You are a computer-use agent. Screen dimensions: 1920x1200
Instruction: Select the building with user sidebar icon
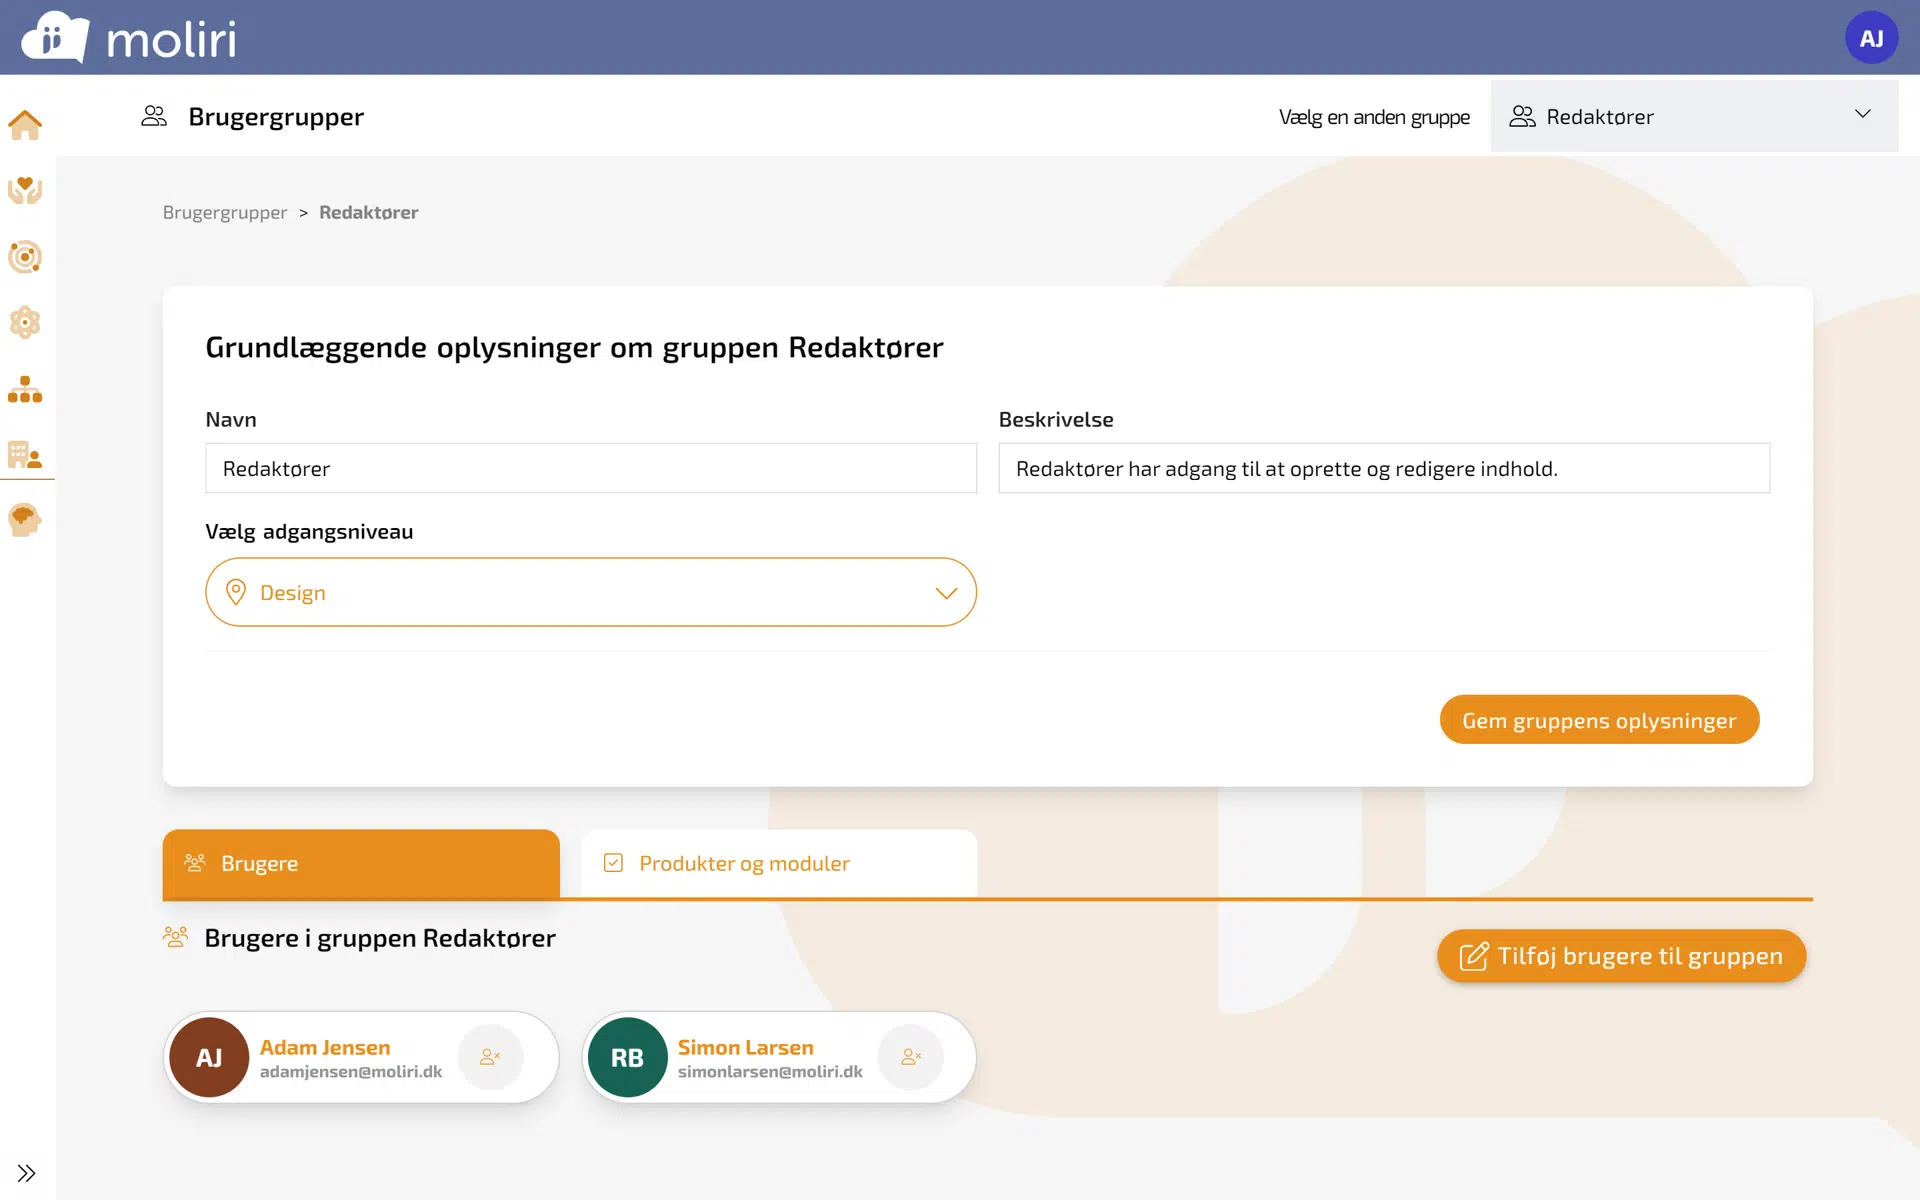click(25, 455)
